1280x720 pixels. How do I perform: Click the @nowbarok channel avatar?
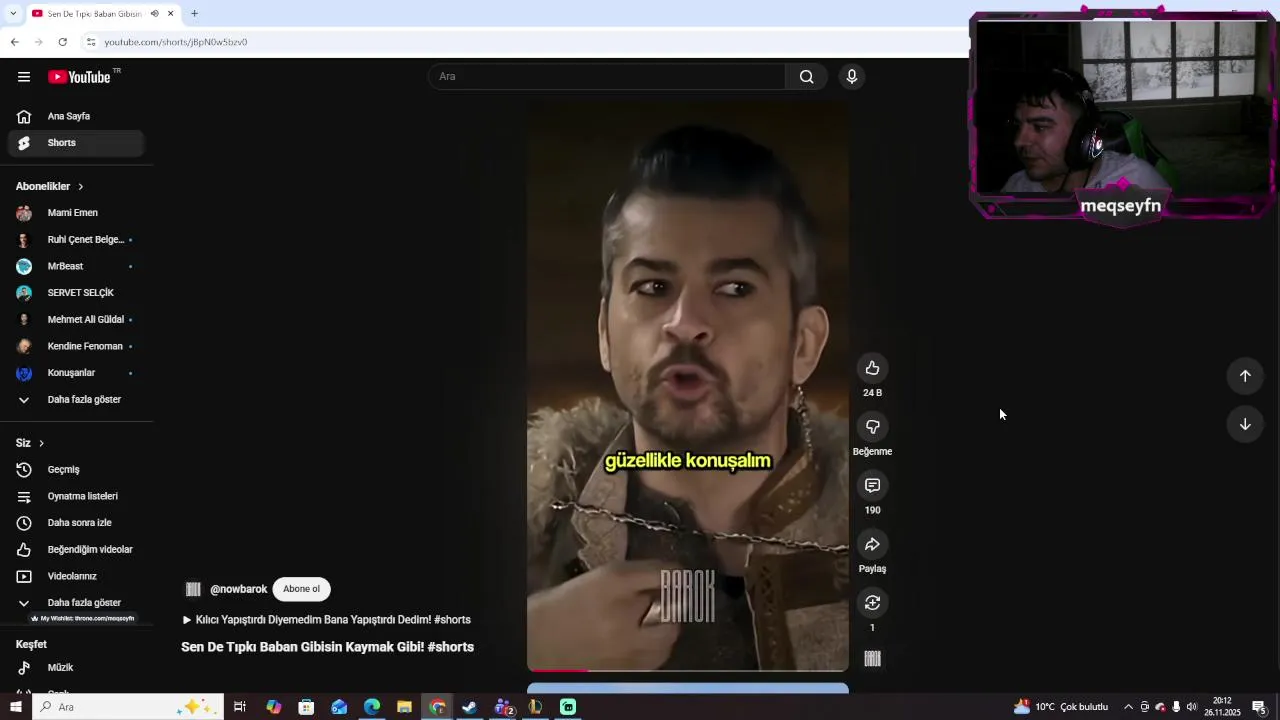click(x=193, y=589)
